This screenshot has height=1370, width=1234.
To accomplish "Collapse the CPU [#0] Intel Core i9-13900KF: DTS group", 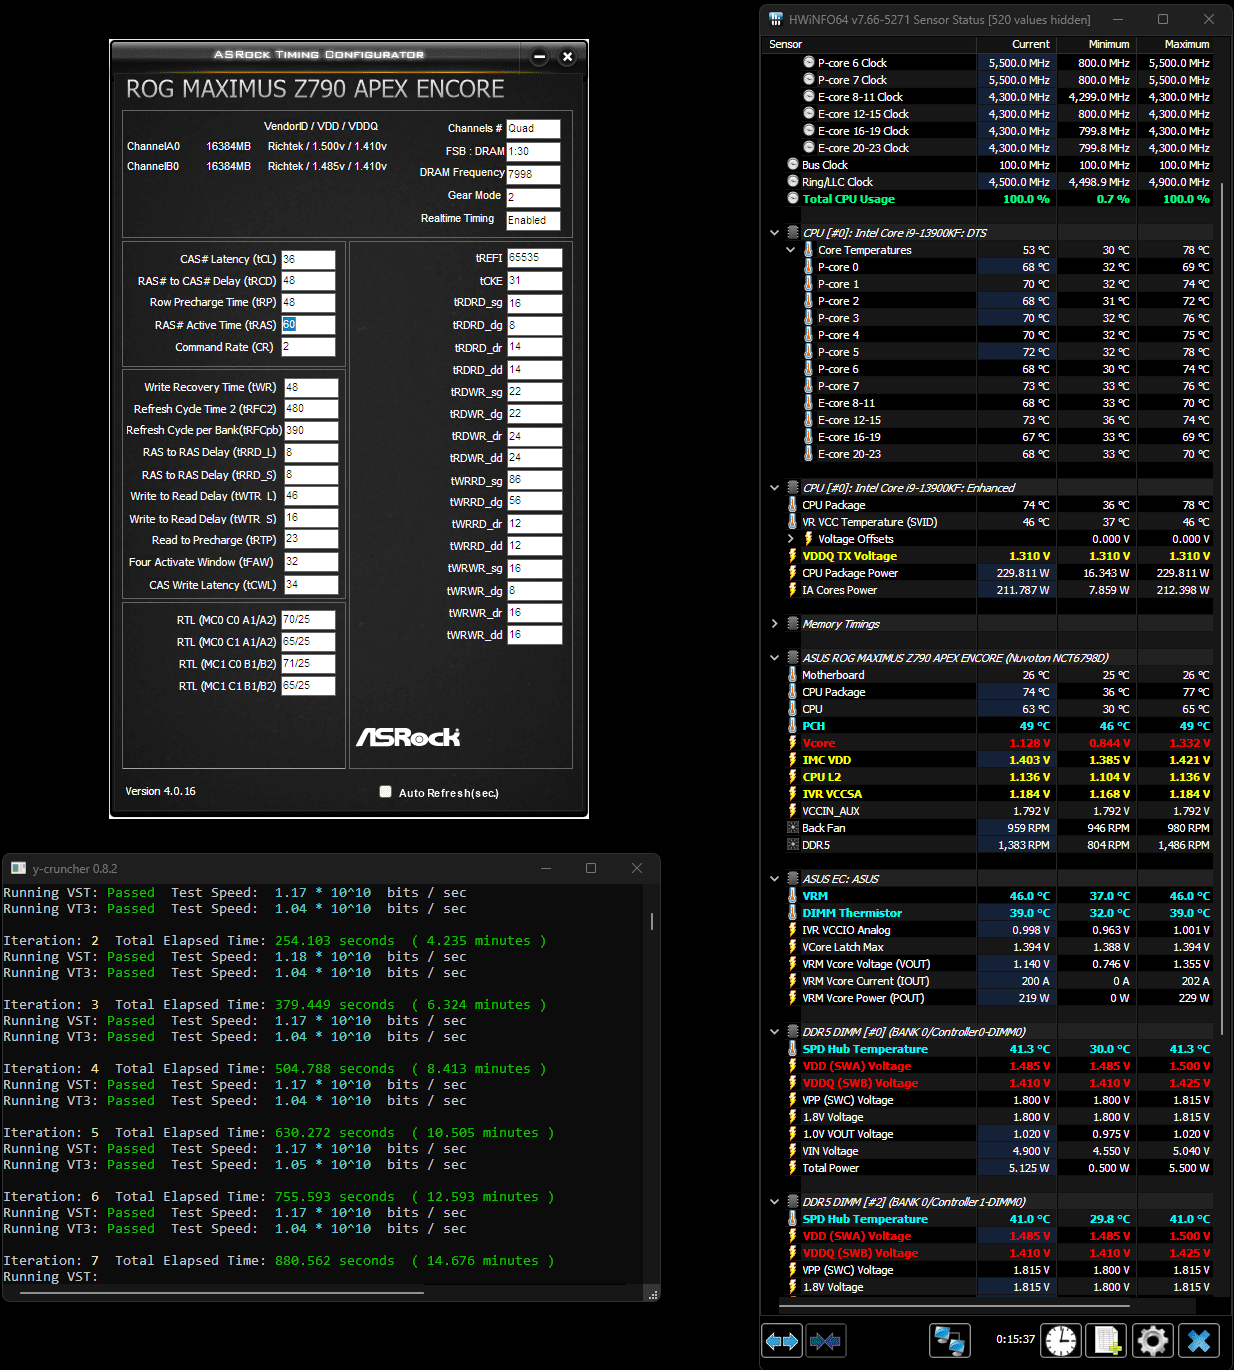I will pos(774,233).
